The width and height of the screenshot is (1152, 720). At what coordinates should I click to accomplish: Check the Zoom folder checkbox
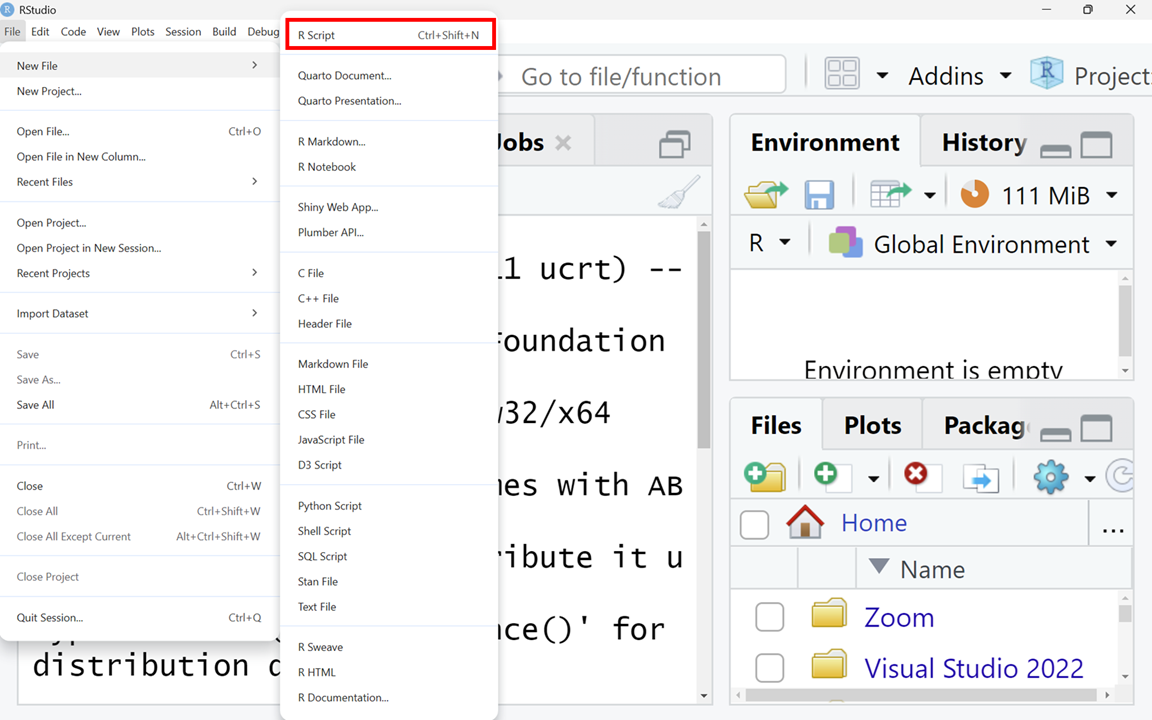[x=769, y=617]
